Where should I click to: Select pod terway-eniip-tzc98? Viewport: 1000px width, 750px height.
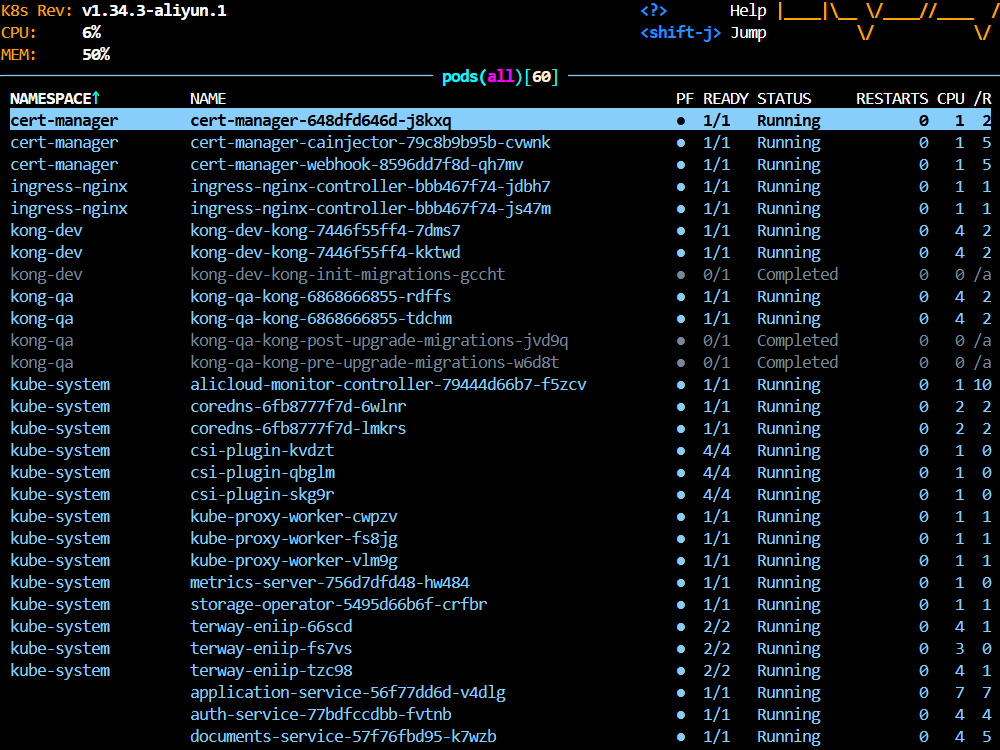pos(500,670)
